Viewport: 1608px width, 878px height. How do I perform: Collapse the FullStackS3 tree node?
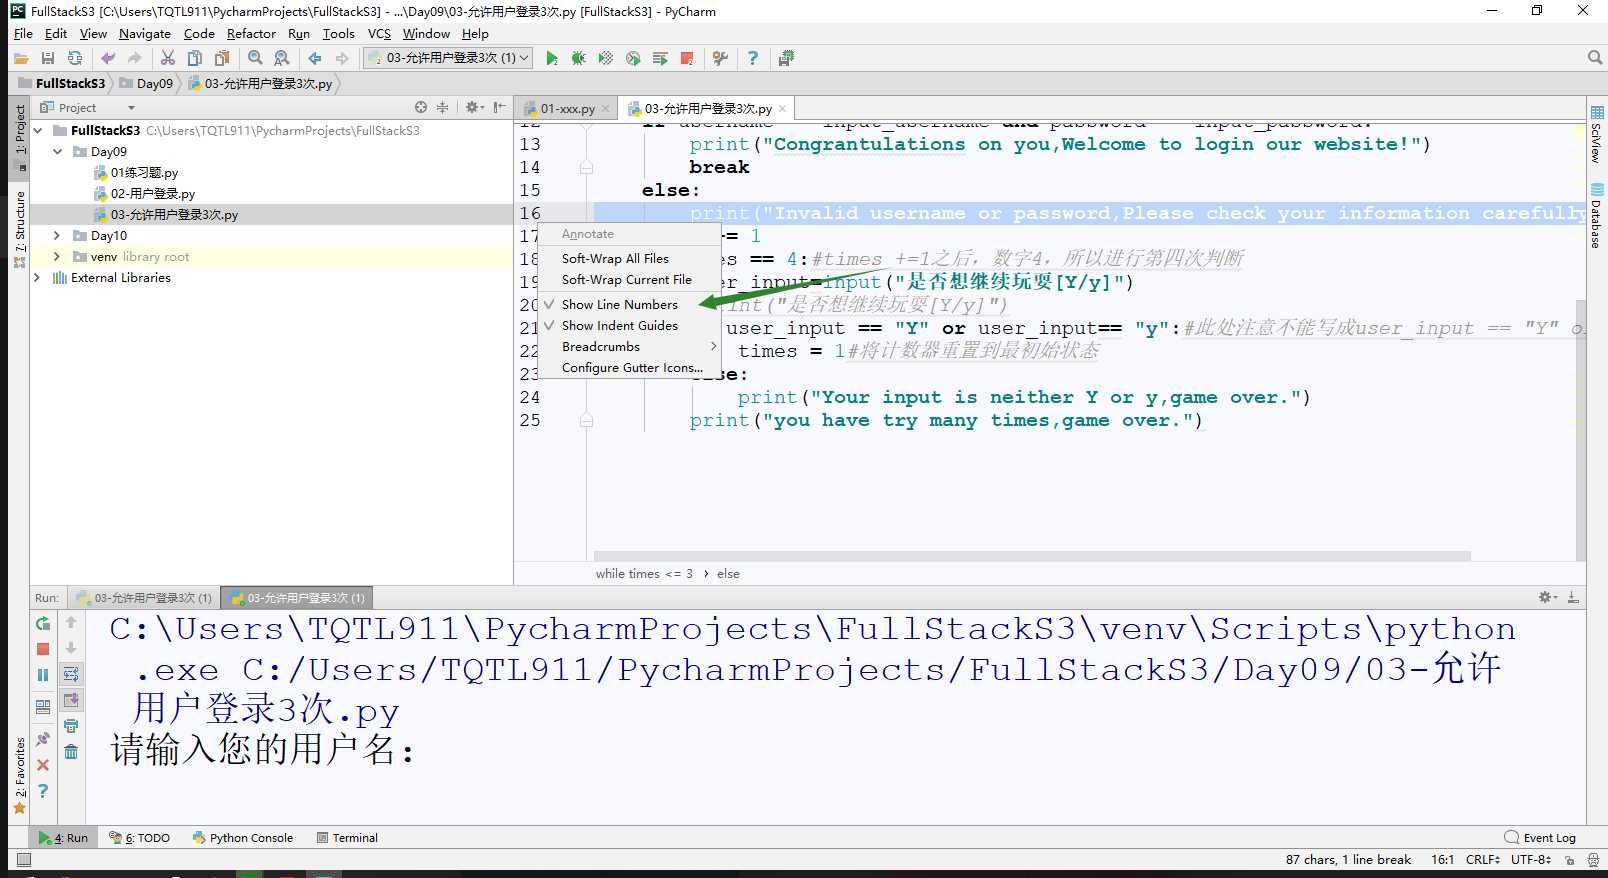(38, 130)
